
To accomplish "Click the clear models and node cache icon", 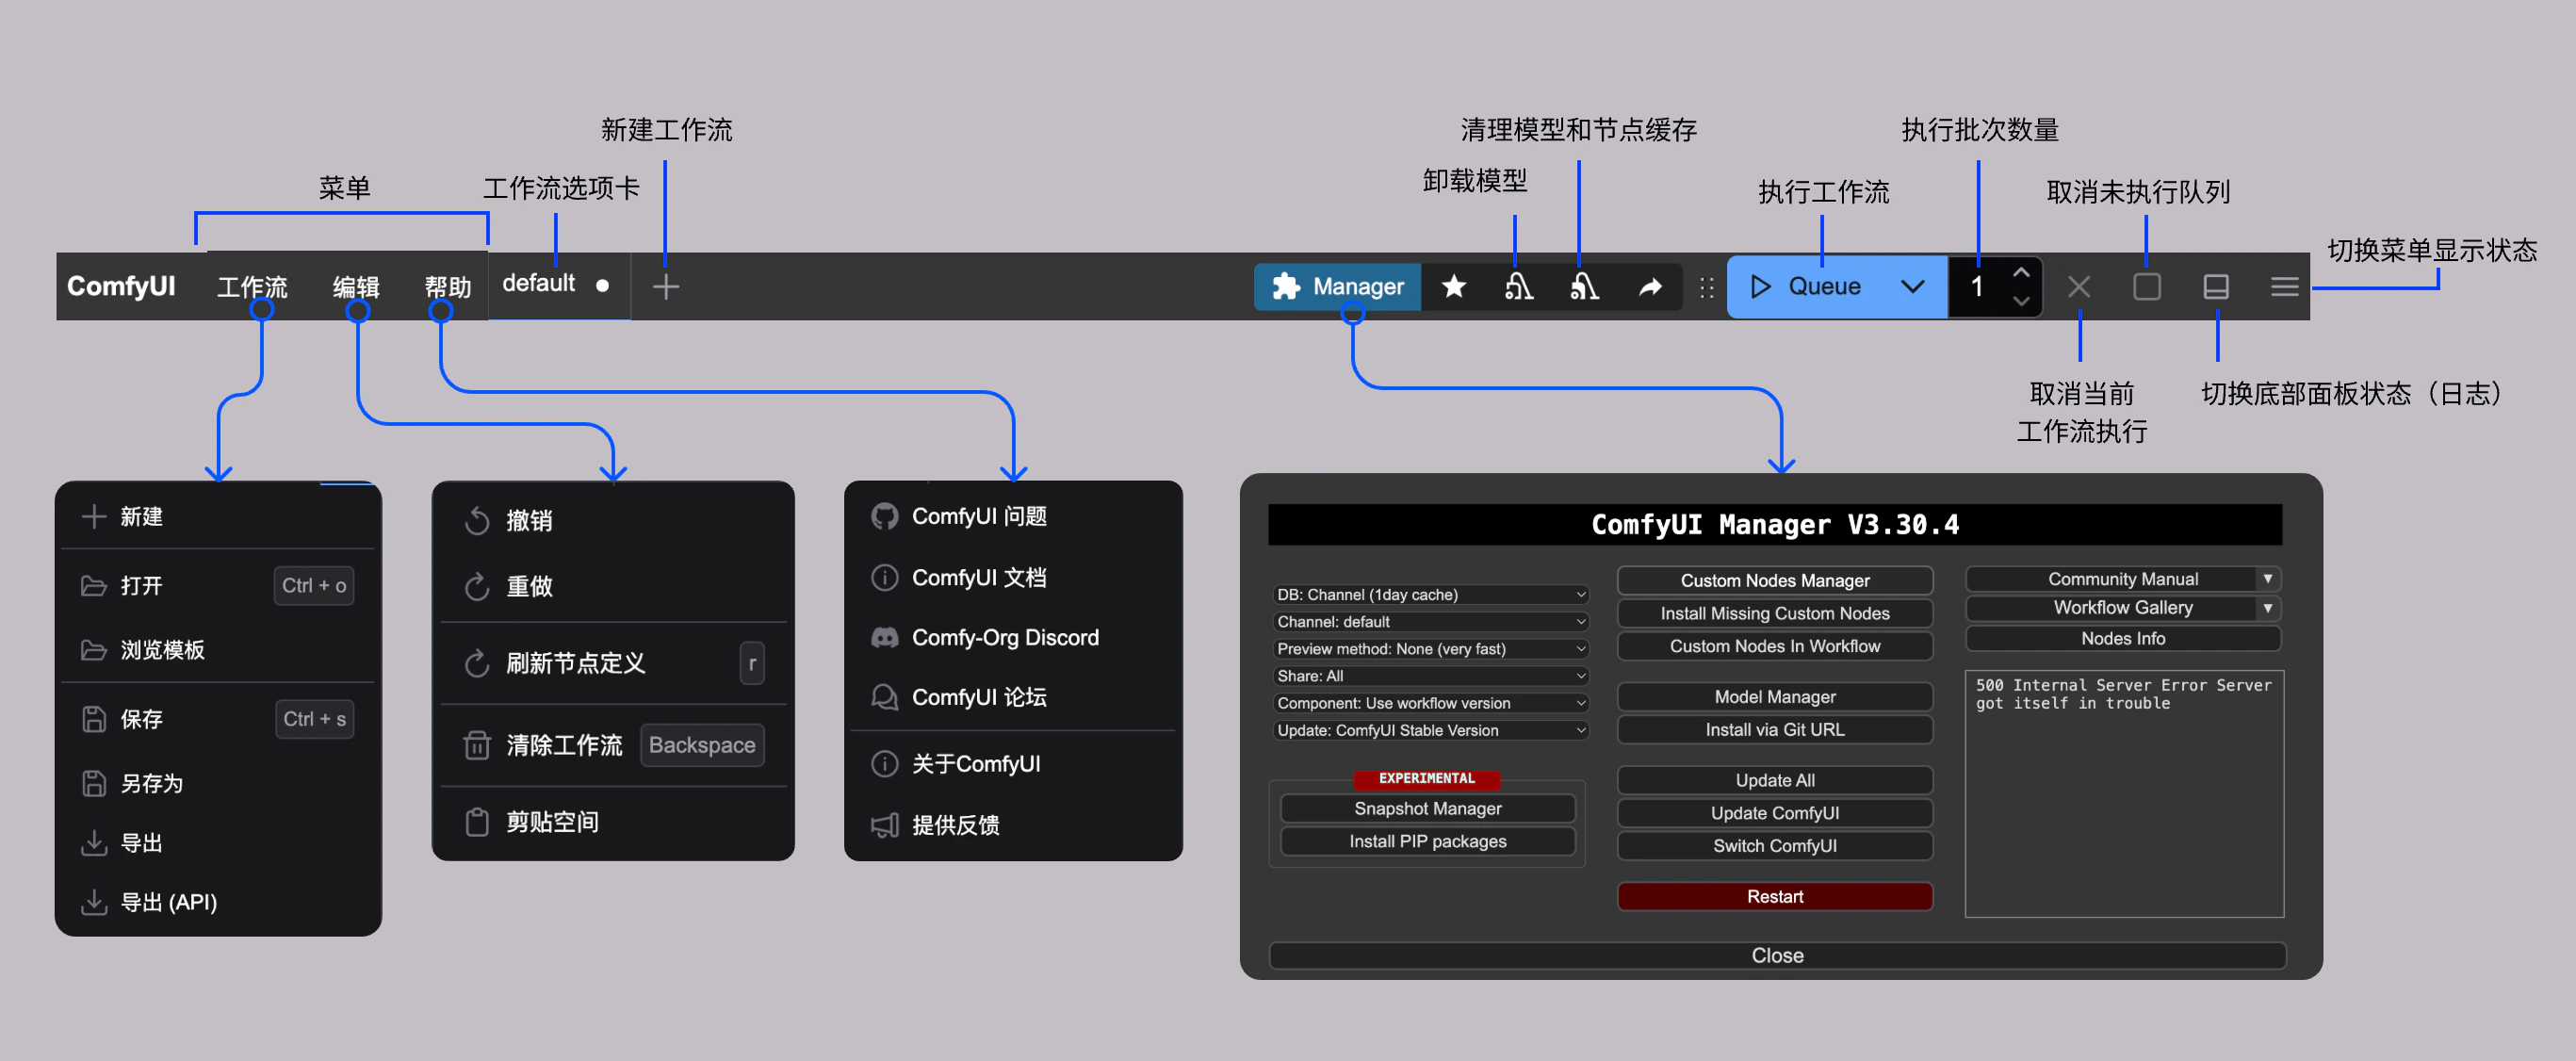I will click(x=1584, y=287).
